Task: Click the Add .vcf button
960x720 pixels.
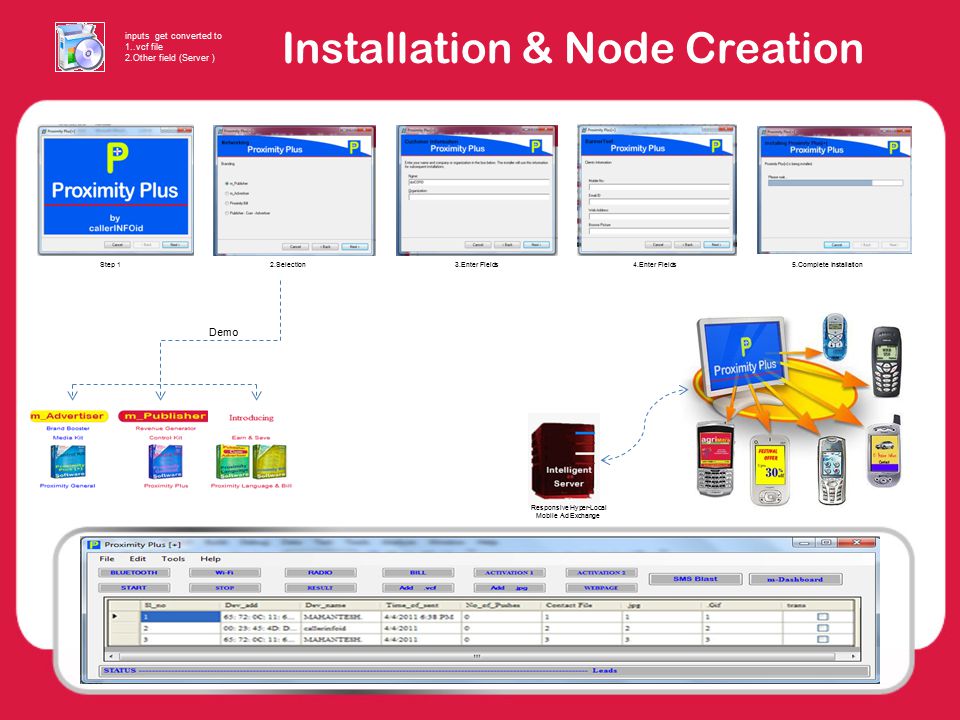Action: (x=418, y=588)
